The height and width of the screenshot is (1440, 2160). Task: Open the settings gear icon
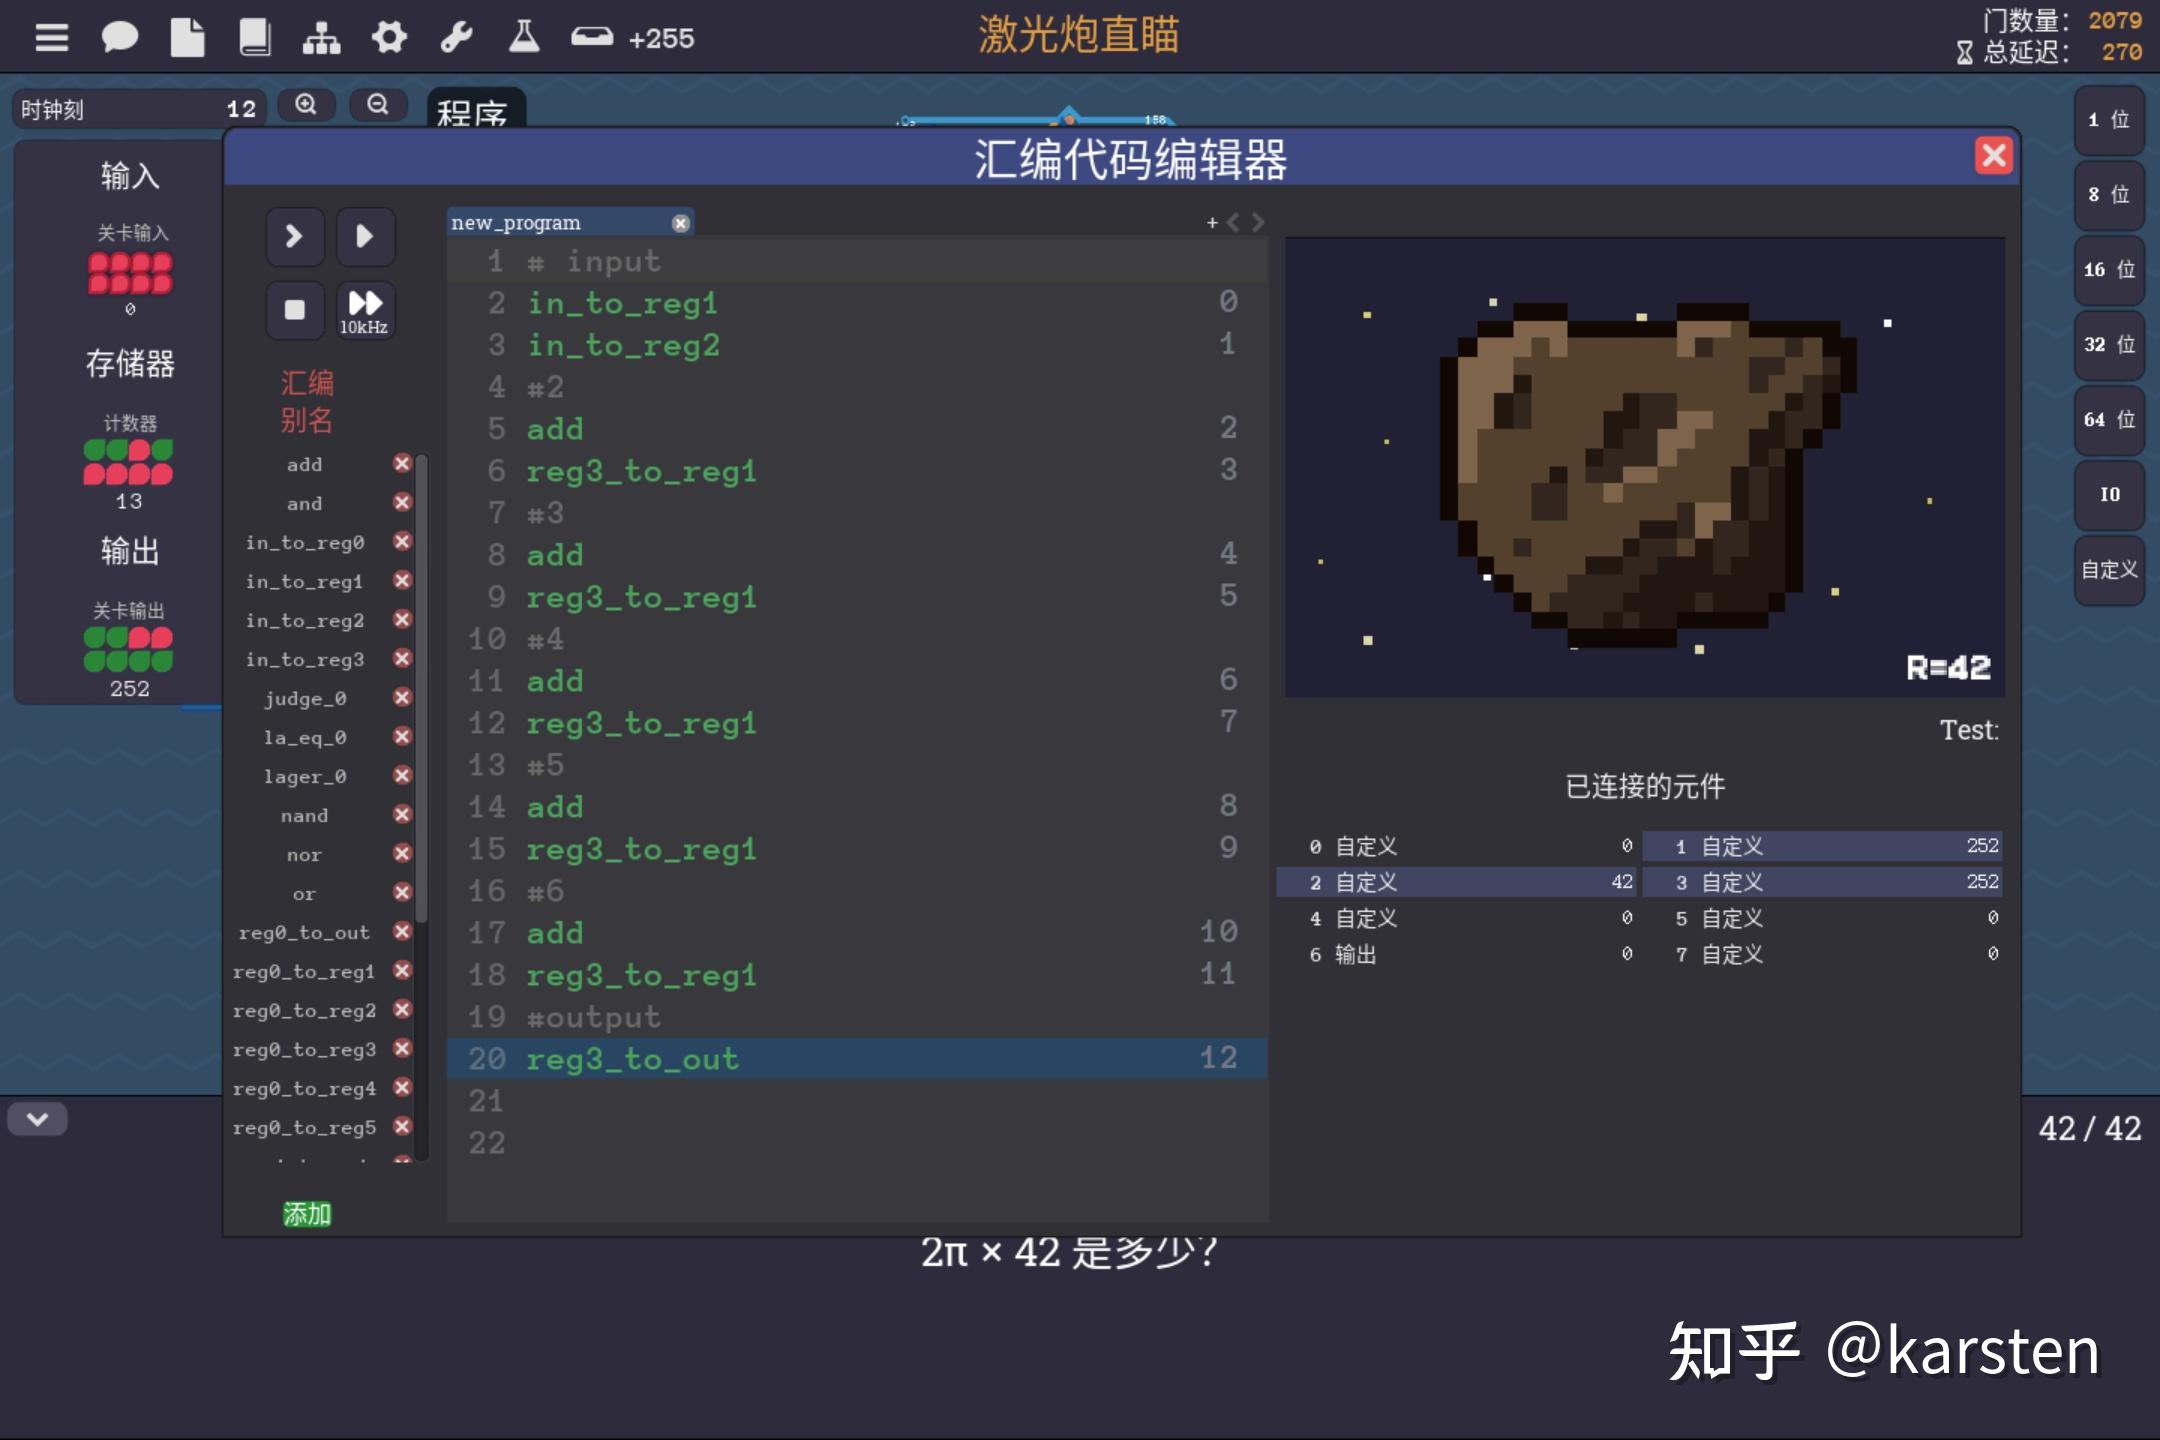tap(390, 36)
